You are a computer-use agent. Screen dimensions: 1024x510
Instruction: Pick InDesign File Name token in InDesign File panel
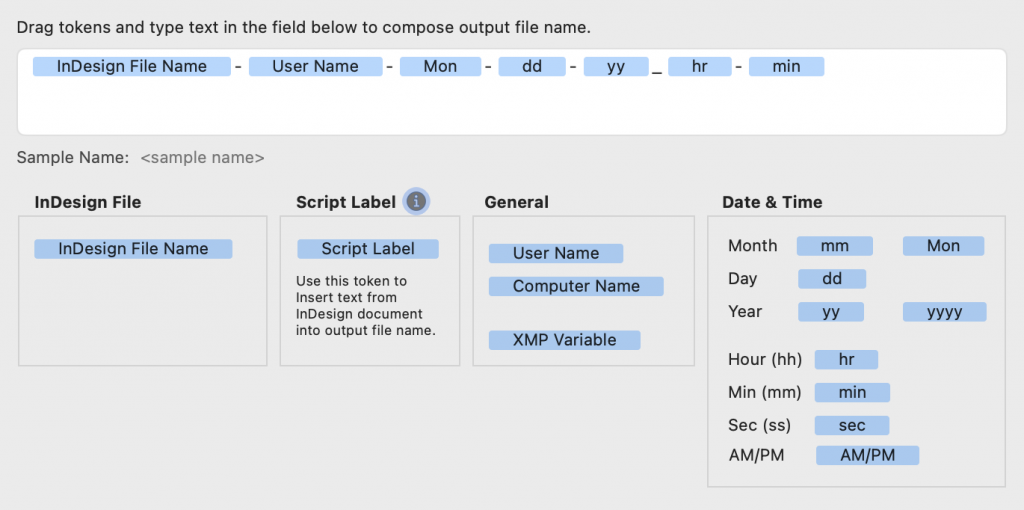[133, 249]
